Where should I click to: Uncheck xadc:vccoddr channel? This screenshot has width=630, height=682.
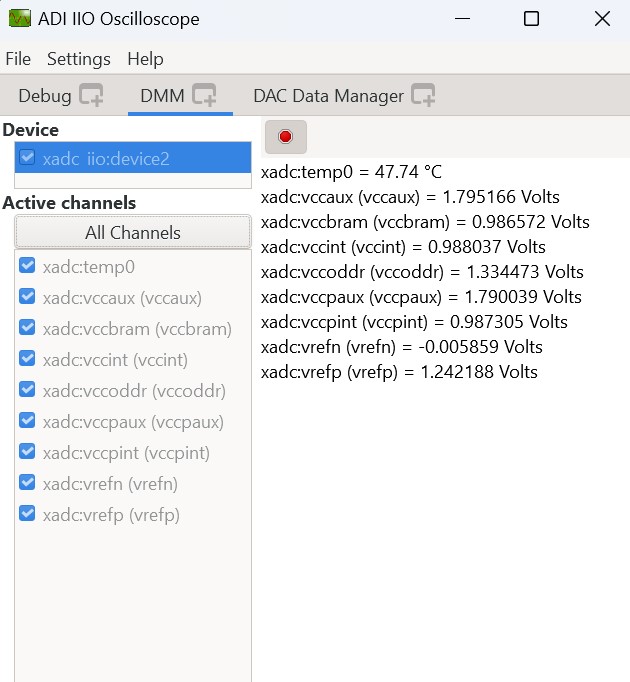(x=27, y=389)
